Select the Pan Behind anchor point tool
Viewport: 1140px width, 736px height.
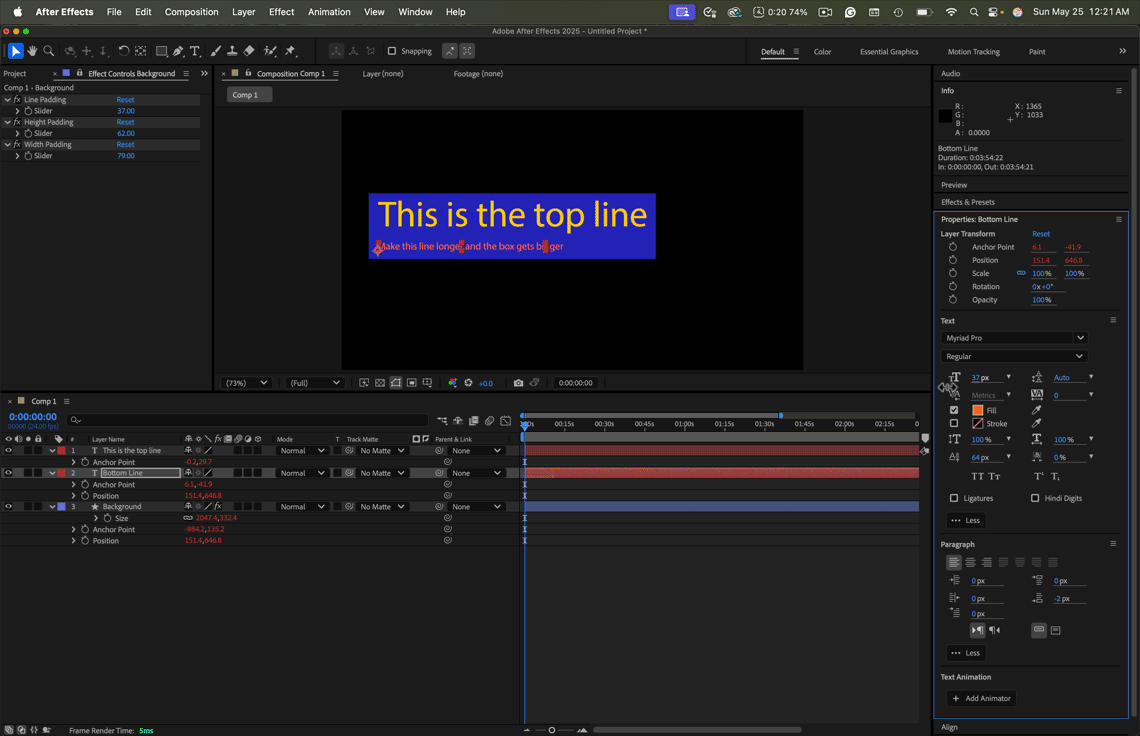(141, 51)
